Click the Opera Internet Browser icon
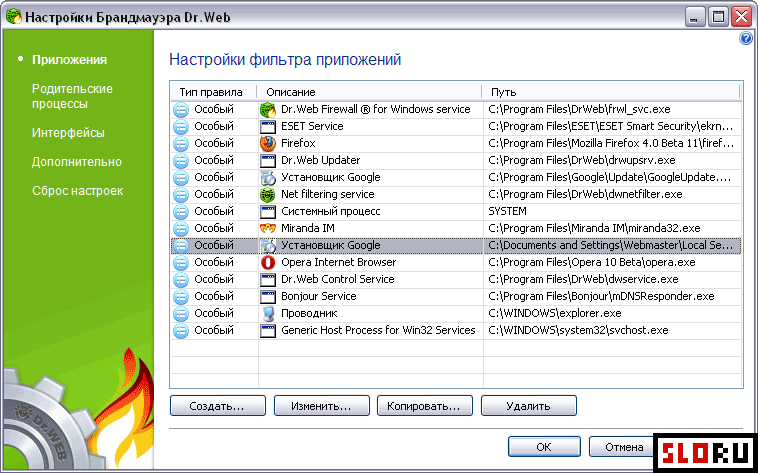 [267, 263]
